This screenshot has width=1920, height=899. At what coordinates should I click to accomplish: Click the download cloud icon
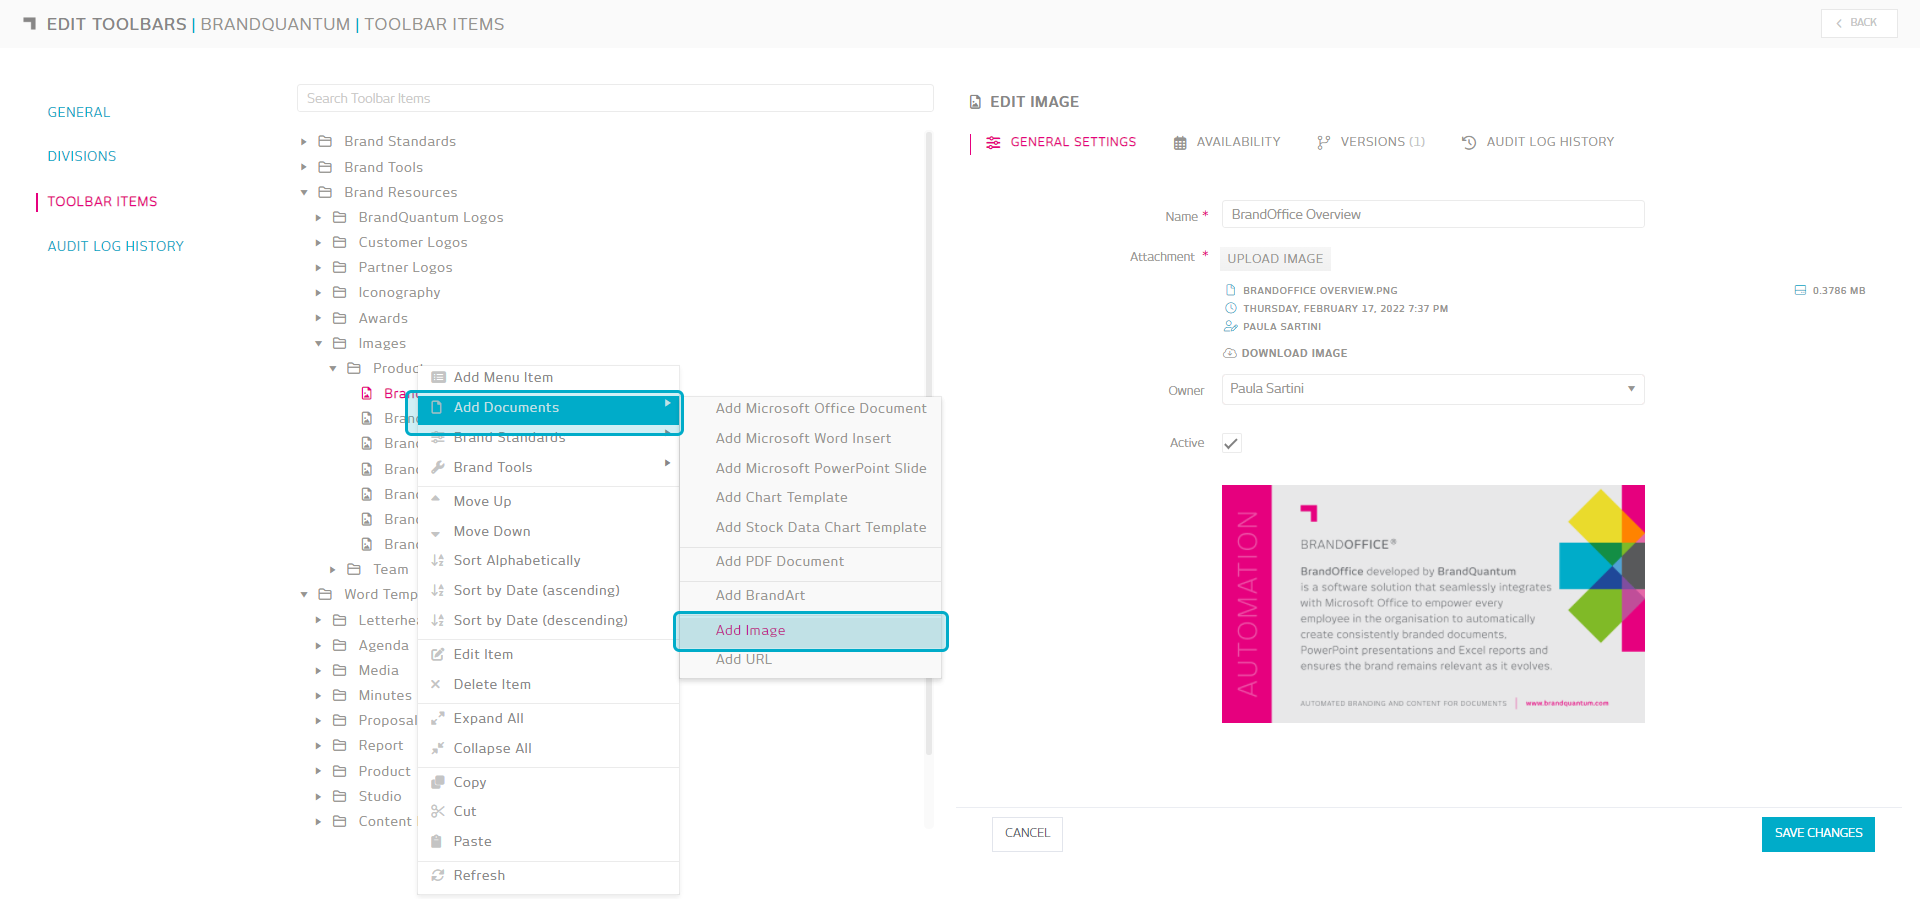click(x=1230, y=353)
